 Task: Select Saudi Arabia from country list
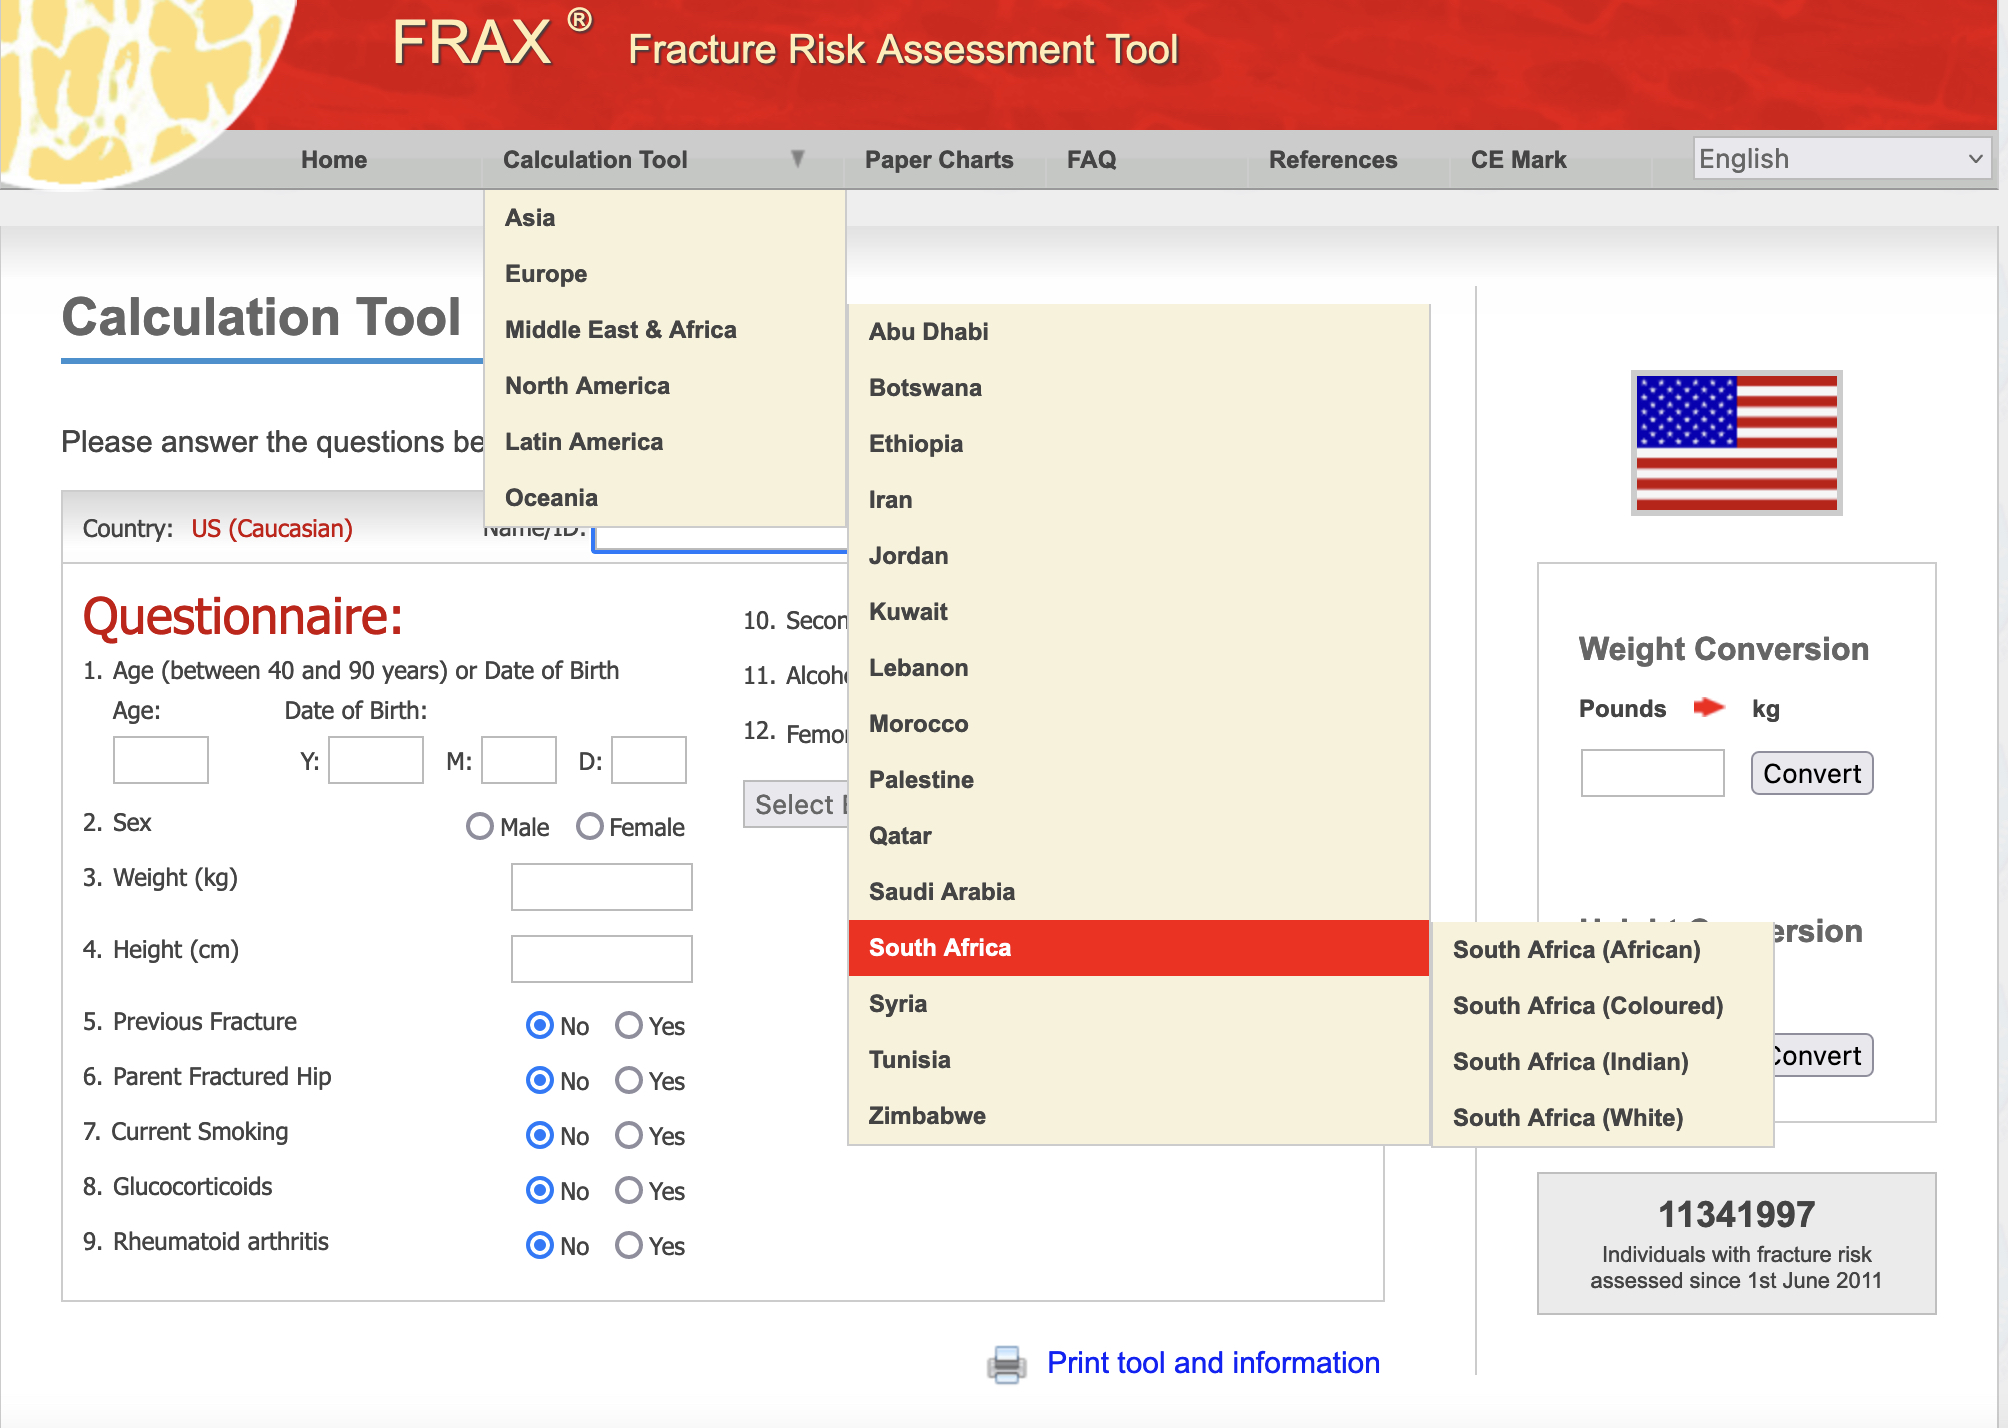tap(1139, 892)
